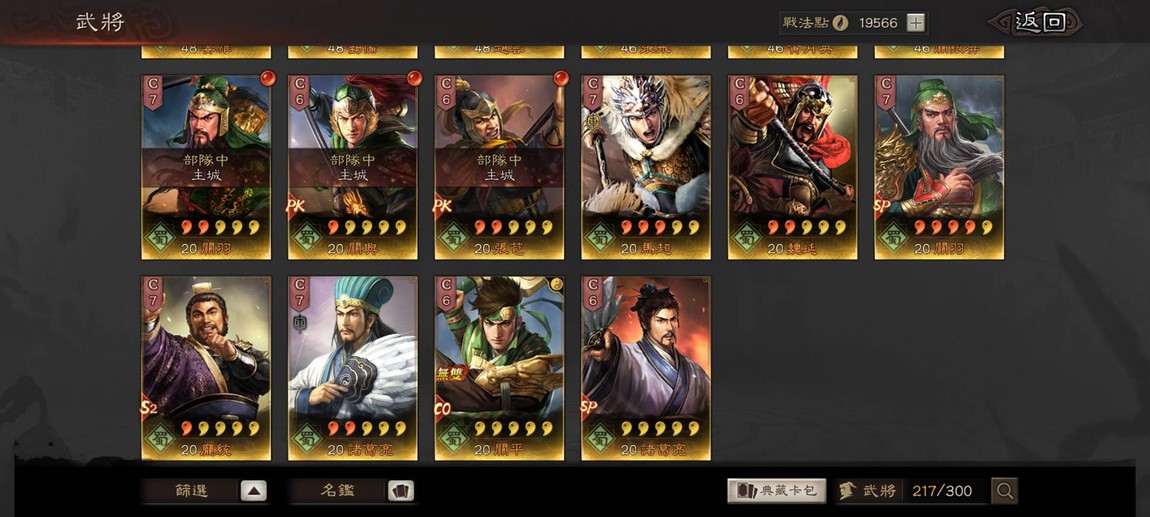The height and width of the screenshot is (517, 1150).
Task: Expand the 篩選 filter arrow
Action: point(253,491)
